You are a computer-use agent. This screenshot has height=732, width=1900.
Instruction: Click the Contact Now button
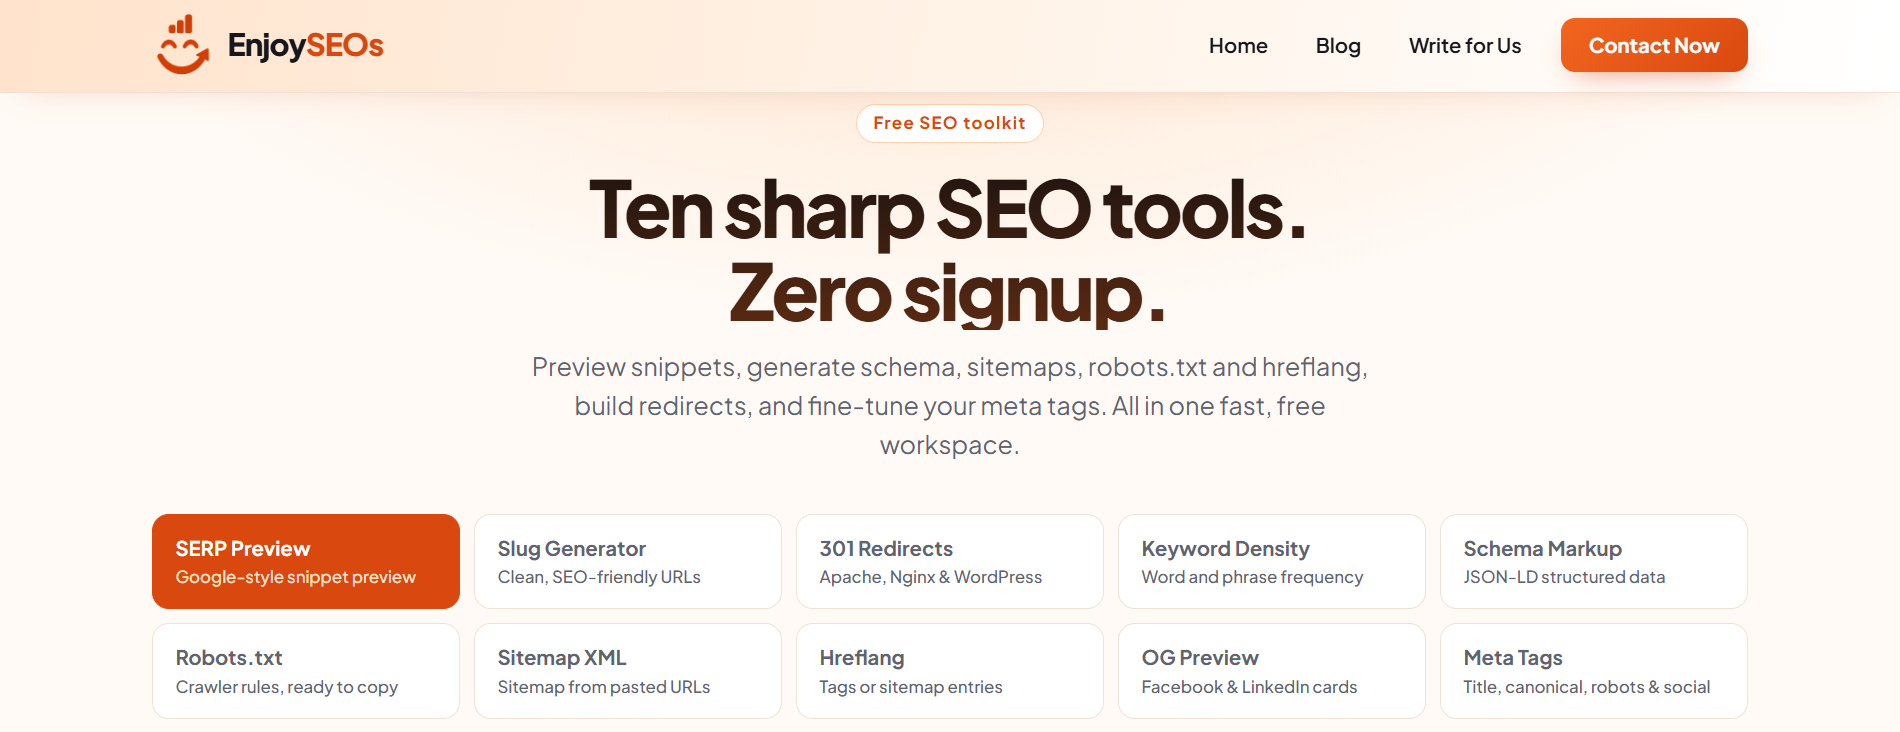point(1654,45)
